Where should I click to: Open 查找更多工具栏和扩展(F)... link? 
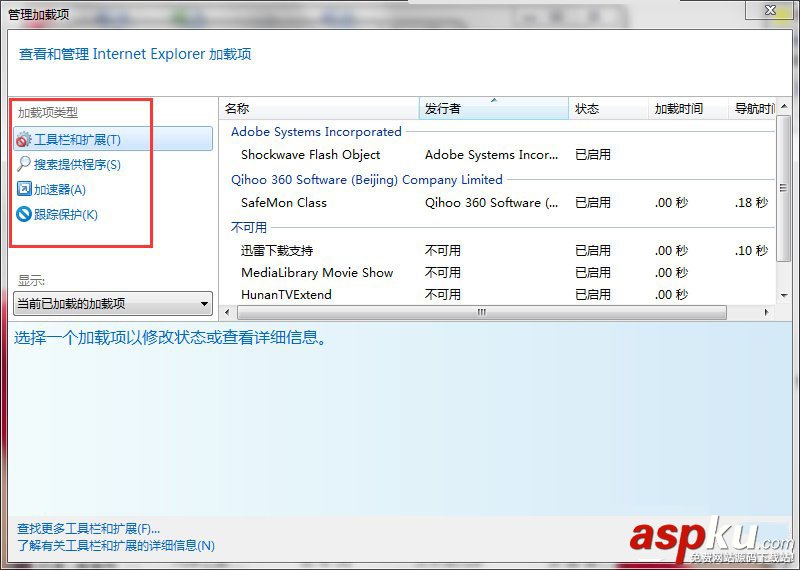click(89, 529)
